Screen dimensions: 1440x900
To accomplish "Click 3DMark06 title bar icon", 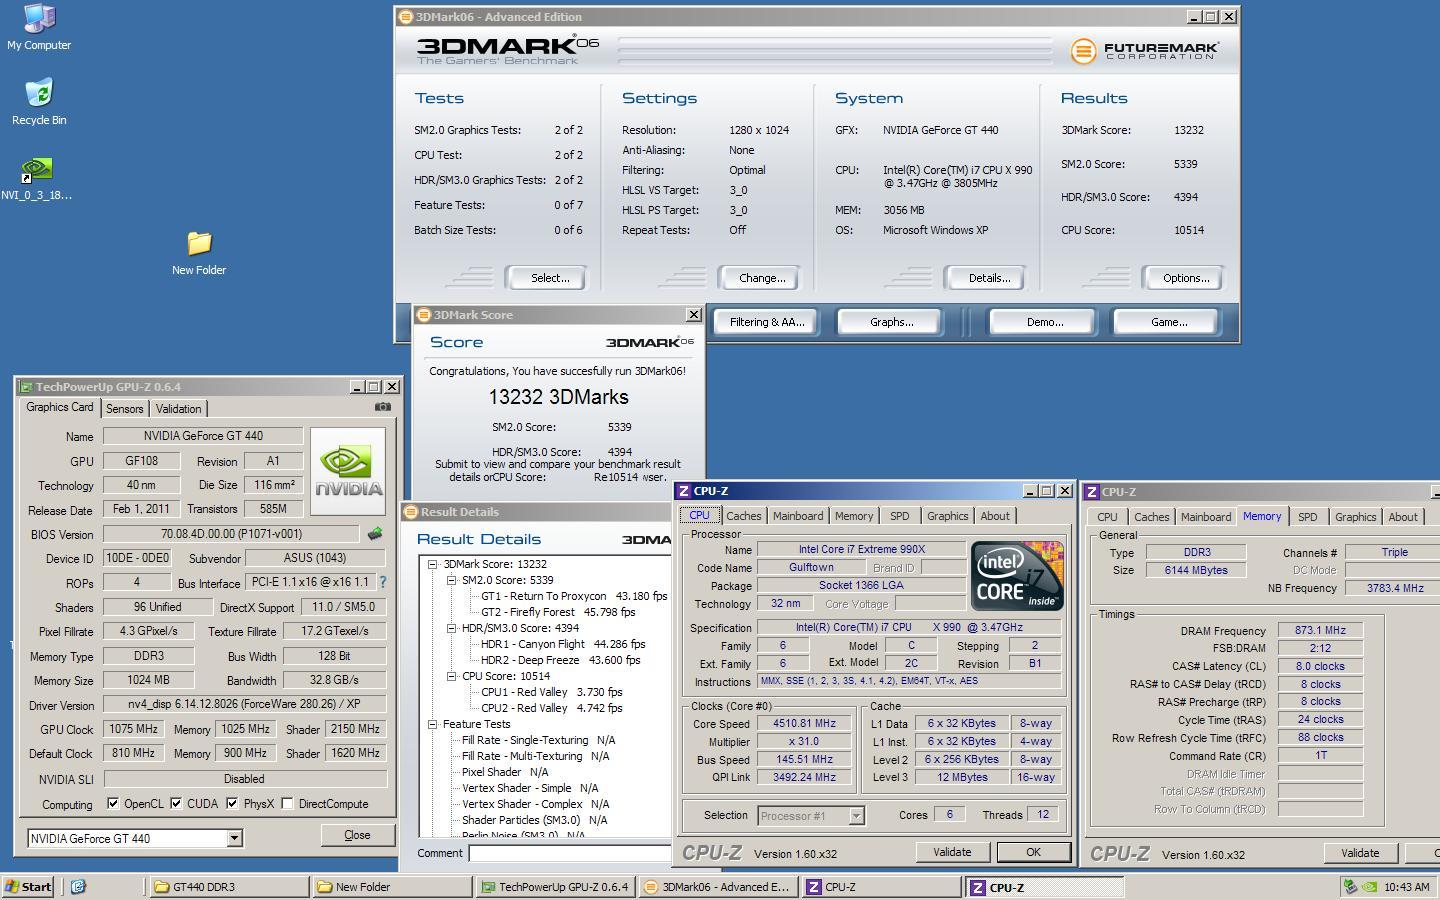I will (x=405, y=17).
